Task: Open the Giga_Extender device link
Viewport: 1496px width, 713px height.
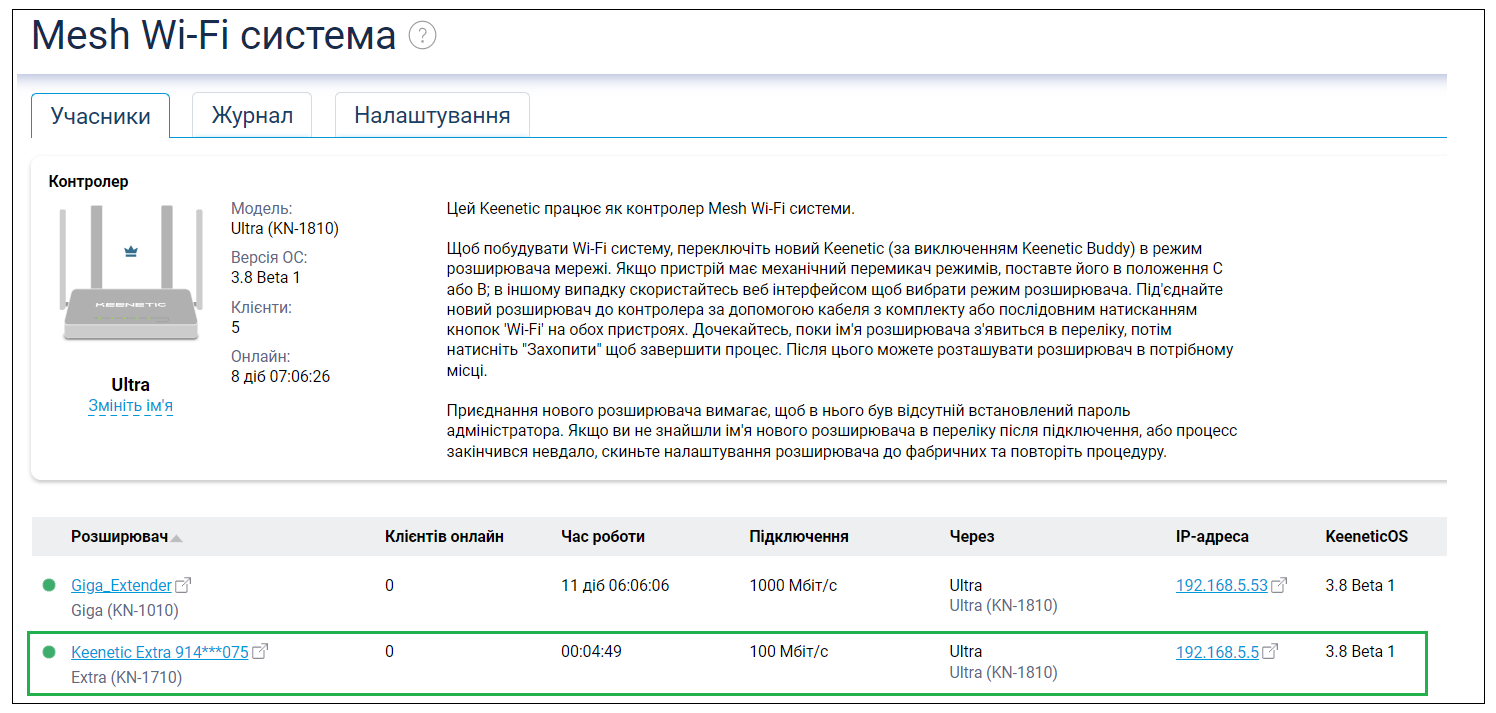Action: coord(121,586)
